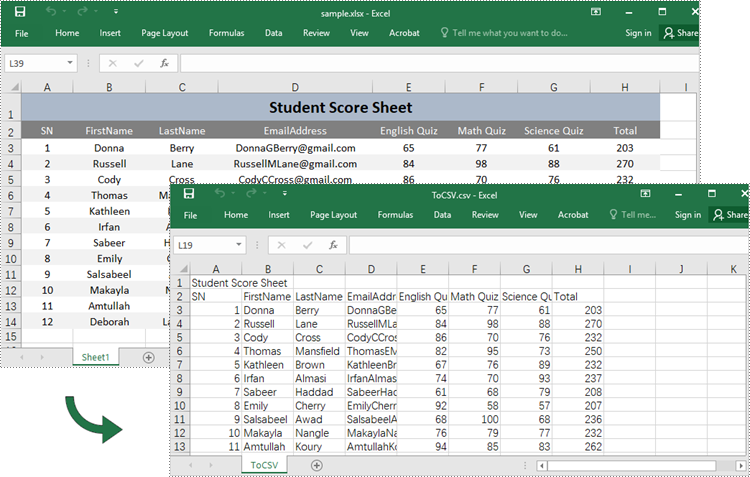Click Sheet1 tab in sample.xlsx window

click(x=95, y=357)
